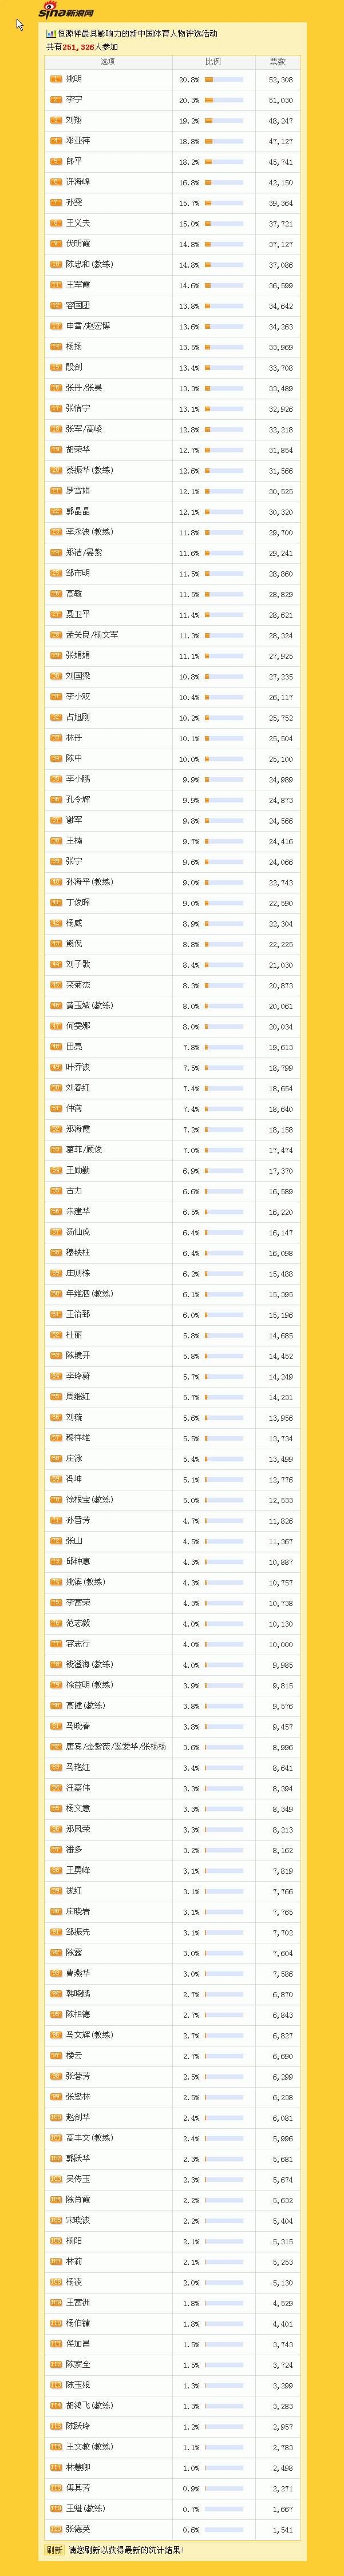Click the 张德英 entry in the last row
This screenshot has width=344, height=2576.
coord(78,2529)
